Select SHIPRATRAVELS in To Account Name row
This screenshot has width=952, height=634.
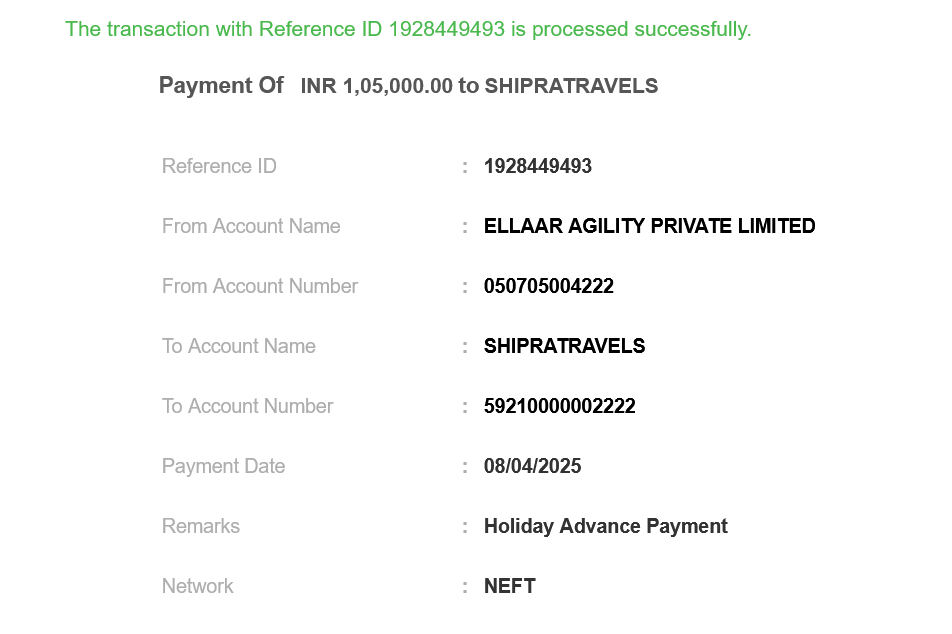click(564, 346)
